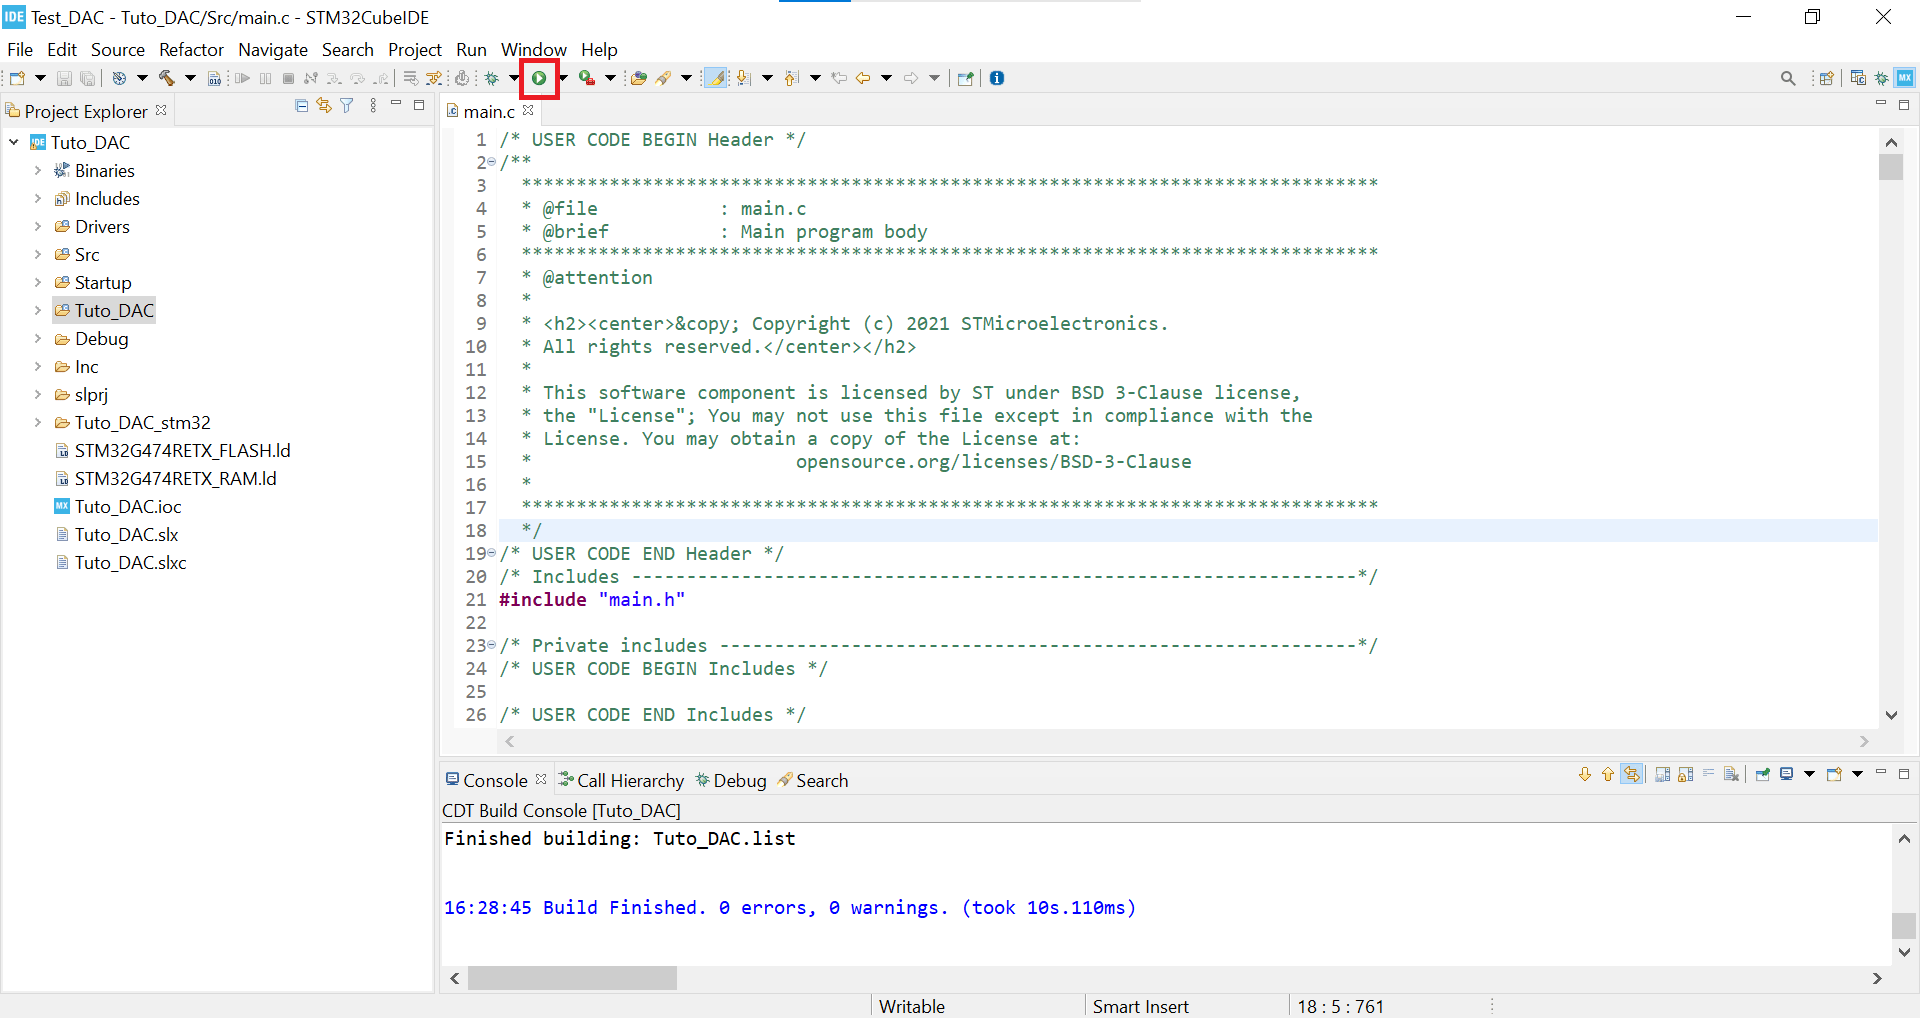The image size is (1920, 1018).
Task: Click the Previous Annotation up-arrow icon
Action: pyautogui.click(x=792, y=78)
